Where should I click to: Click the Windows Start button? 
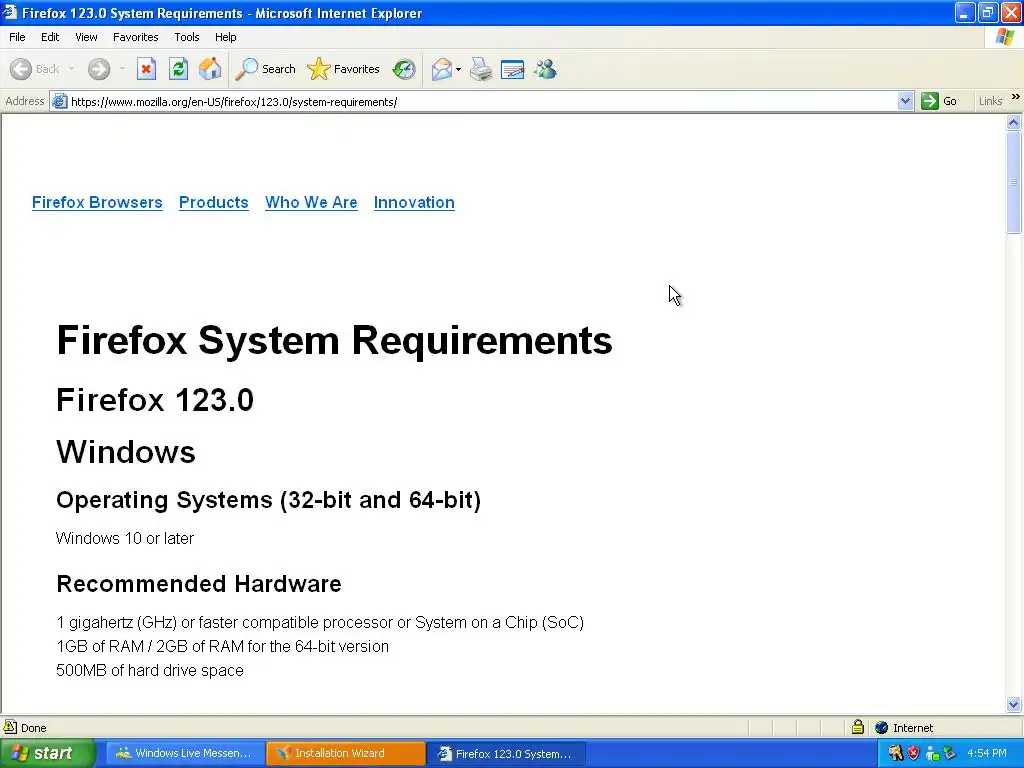47,754
